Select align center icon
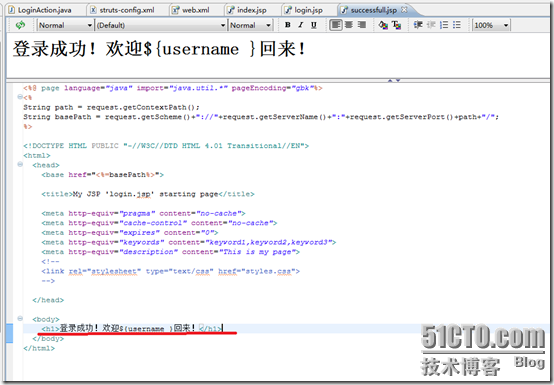The height and width of the screenshot is (385, 554). coord(349,25)
